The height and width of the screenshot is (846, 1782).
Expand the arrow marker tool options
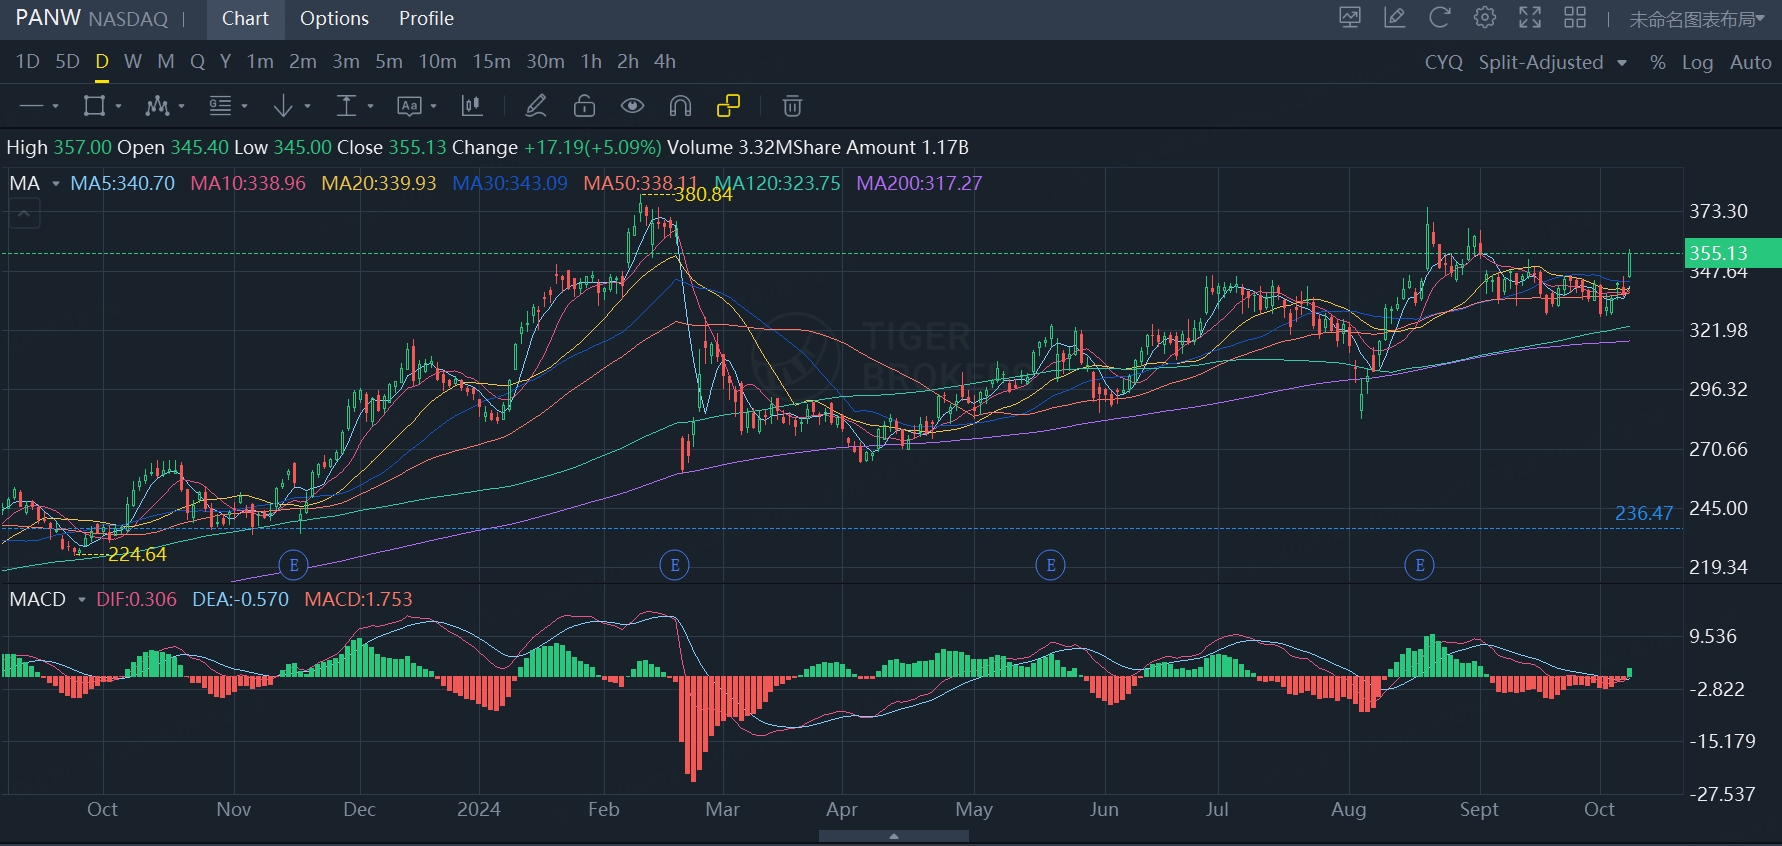pos(307,106)
